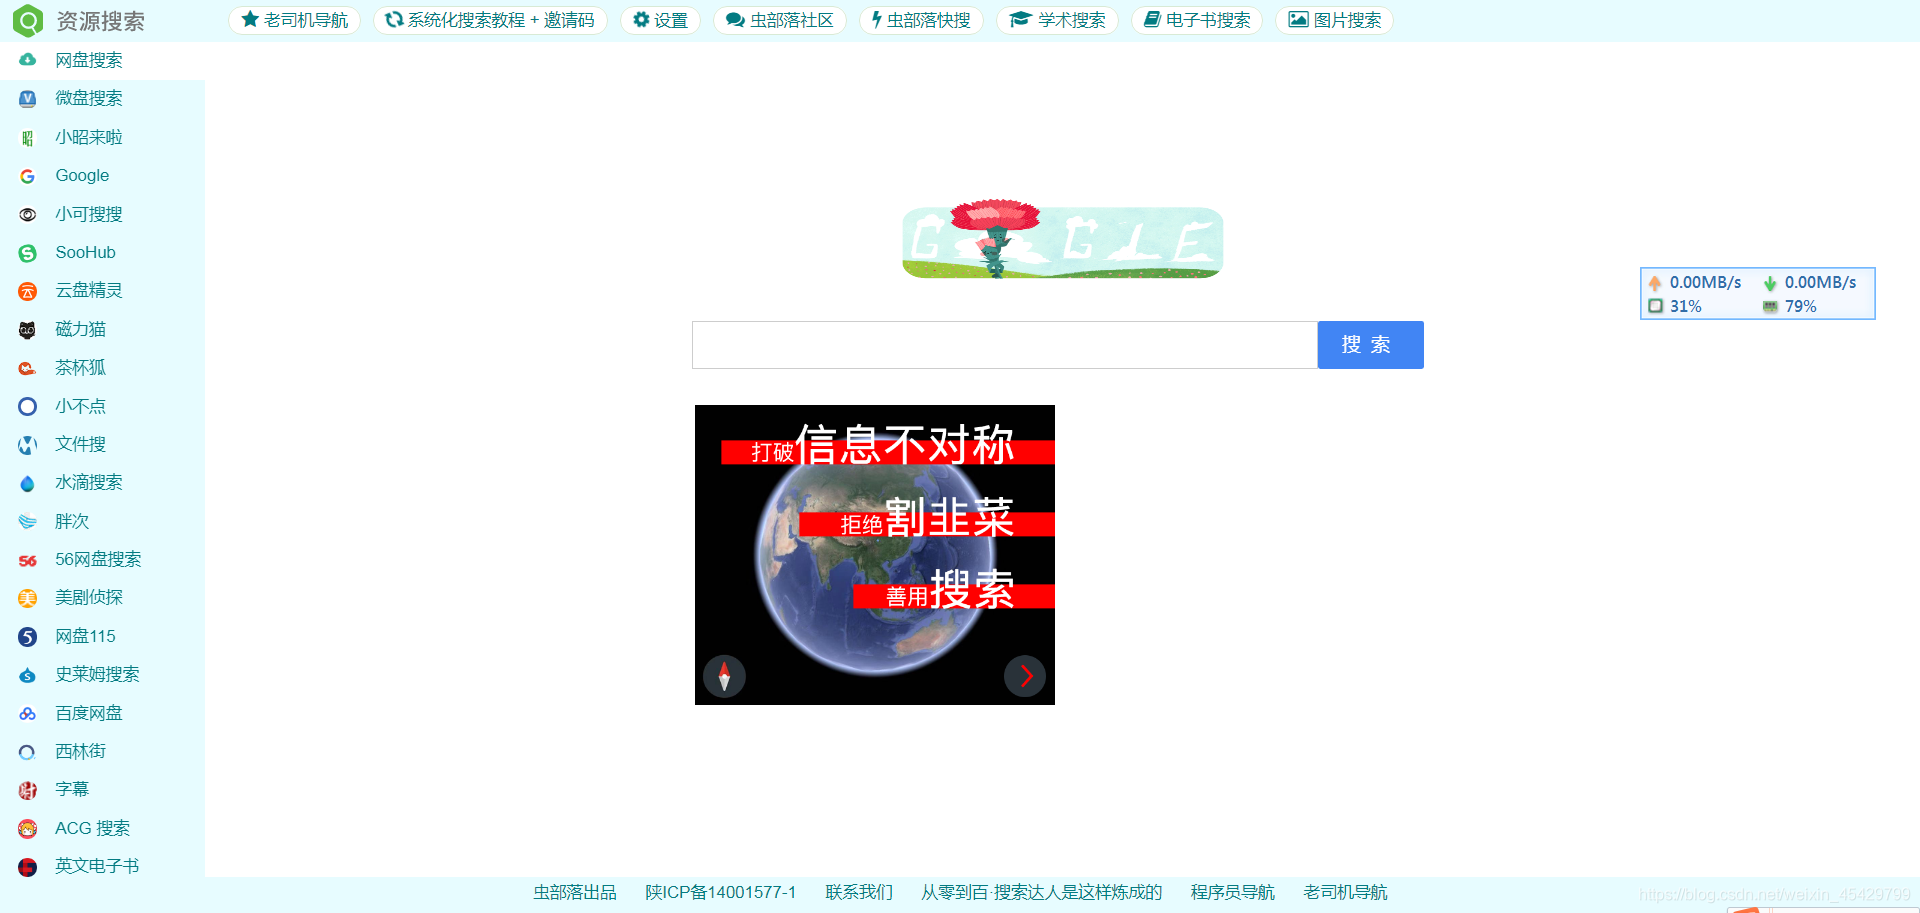1920x913 pixels.
Task: Open the 老司机导航 footer link
Action: 1346,892
